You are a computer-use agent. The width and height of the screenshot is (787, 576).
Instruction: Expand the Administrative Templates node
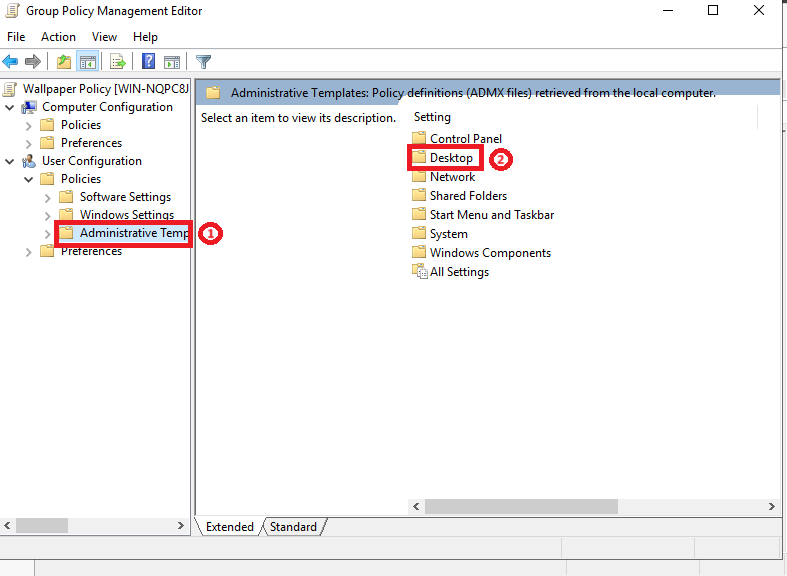point(48,234)
